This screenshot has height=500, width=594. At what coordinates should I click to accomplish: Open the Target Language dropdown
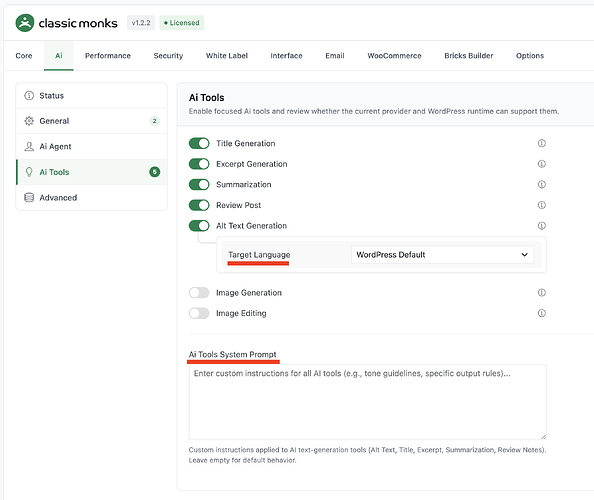point(442,255)
